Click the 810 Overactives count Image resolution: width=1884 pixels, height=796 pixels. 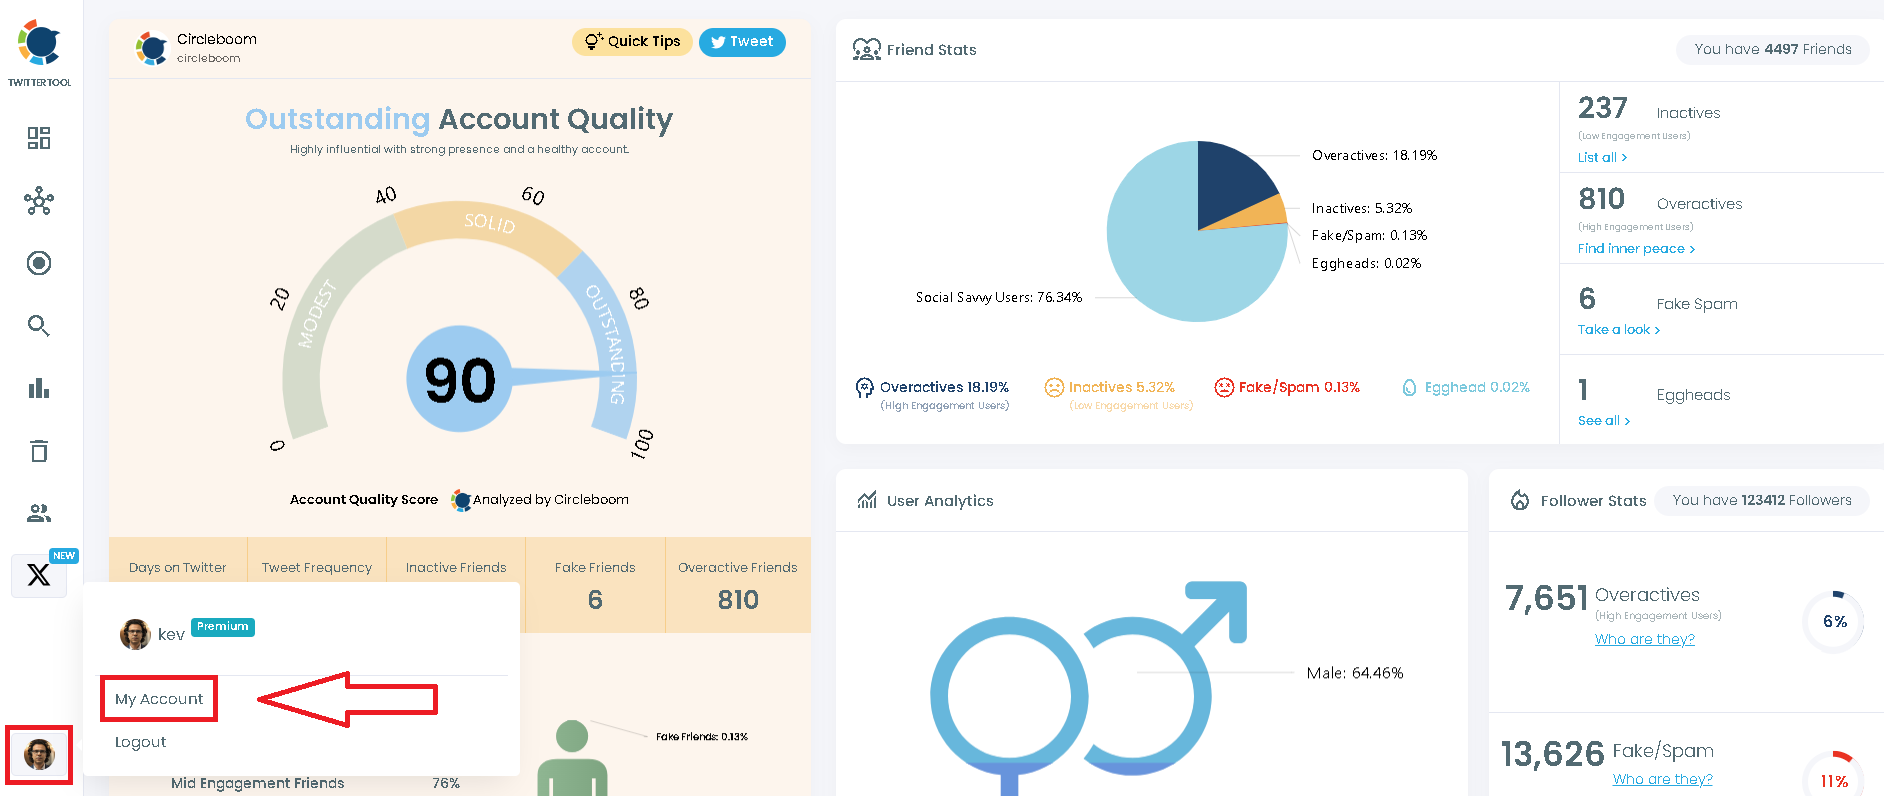(x=1602, y=198)
